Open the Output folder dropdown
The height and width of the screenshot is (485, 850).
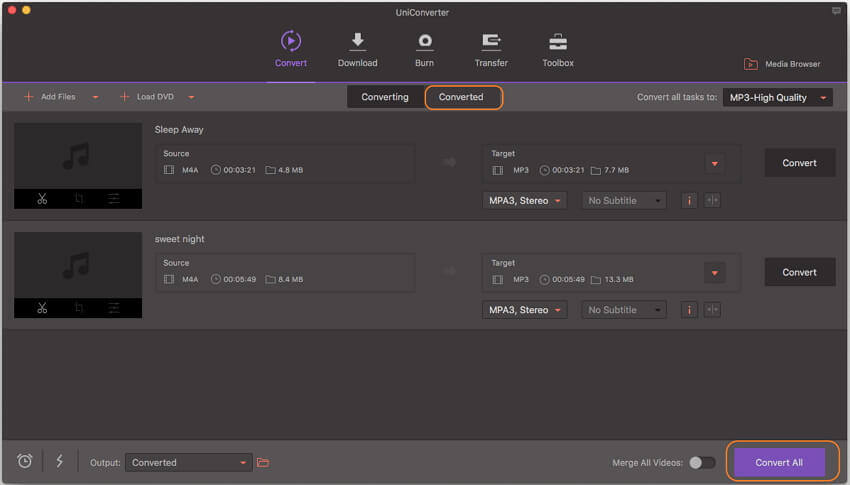tap(189, 463)
